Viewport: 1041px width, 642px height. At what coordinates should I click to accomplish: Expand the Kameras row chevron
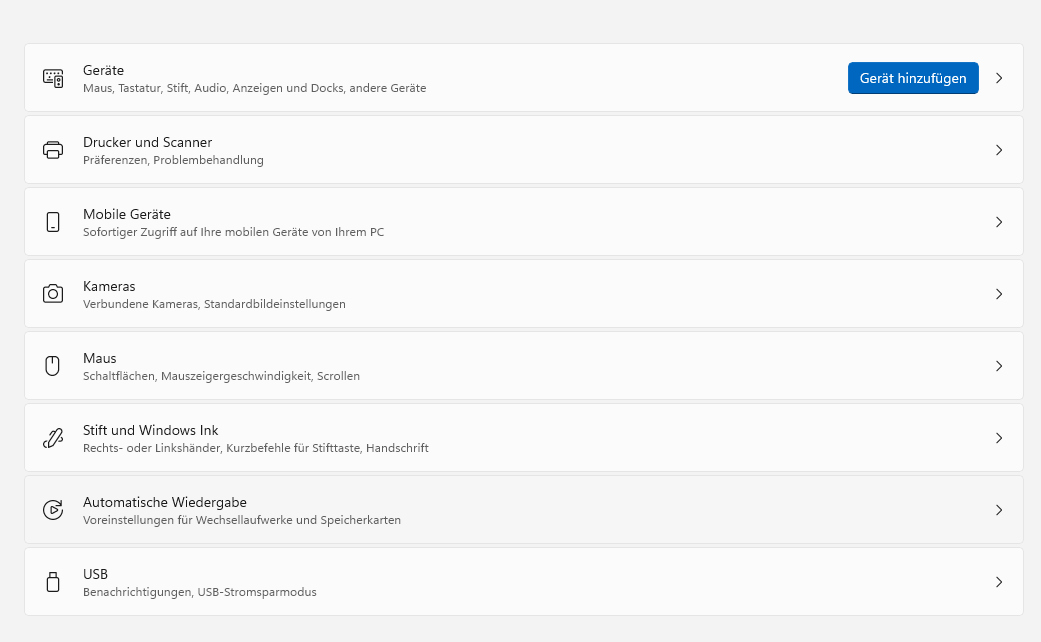[x=998, y=294]
